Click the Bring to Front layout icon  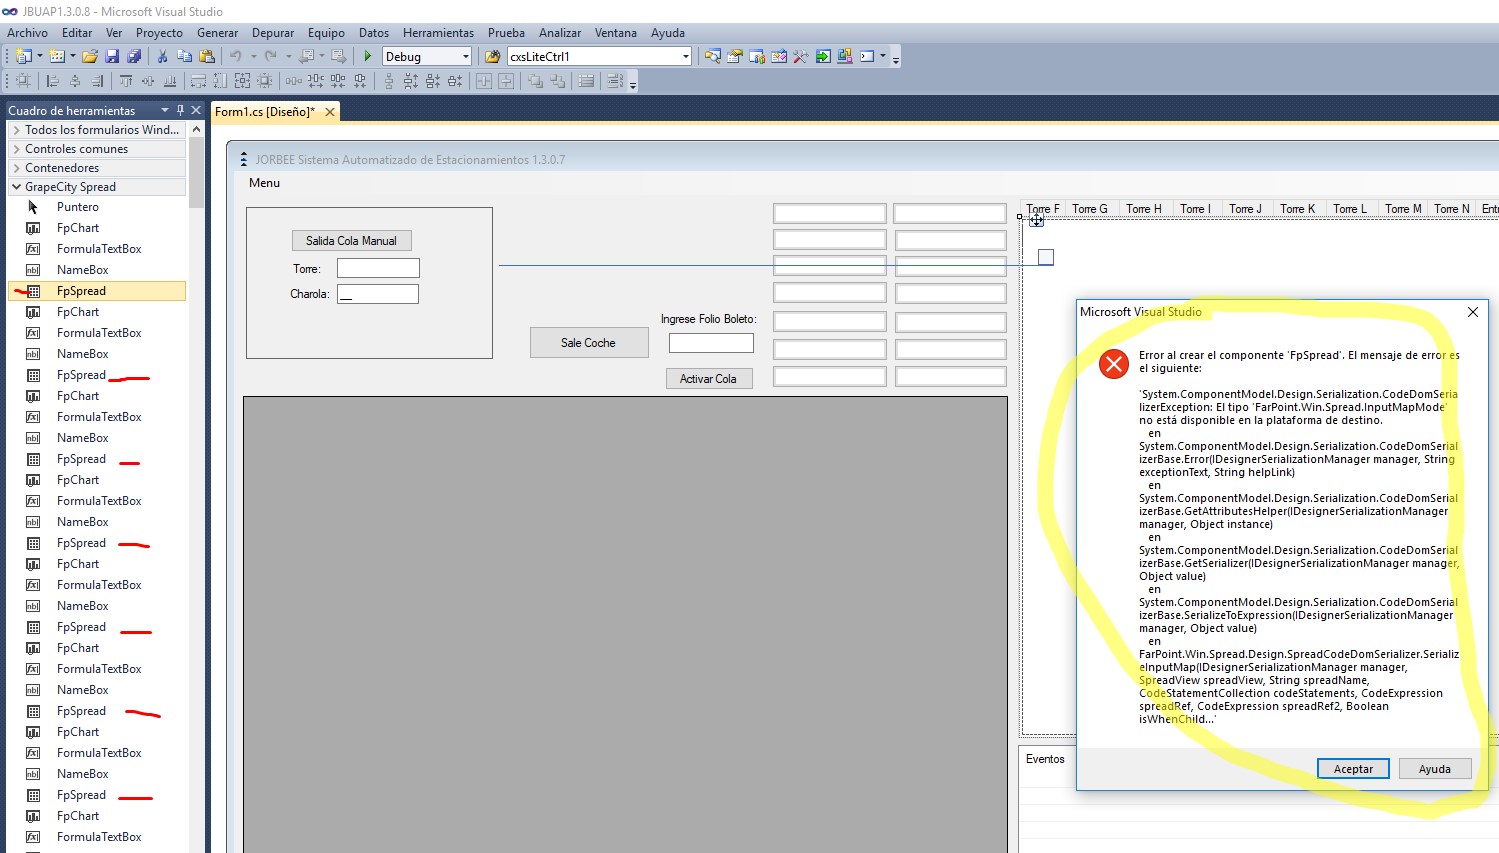pyautogui.click(x=536, y=81)
